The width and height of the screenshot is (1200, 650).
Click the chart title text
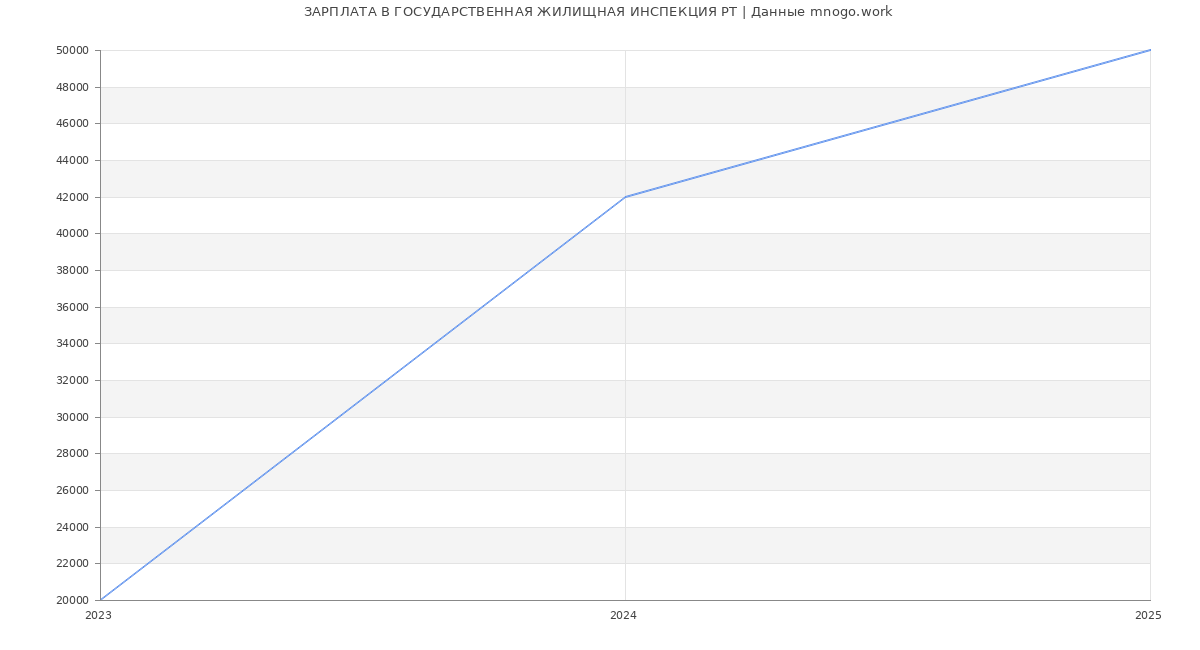(x=598, y=12)
